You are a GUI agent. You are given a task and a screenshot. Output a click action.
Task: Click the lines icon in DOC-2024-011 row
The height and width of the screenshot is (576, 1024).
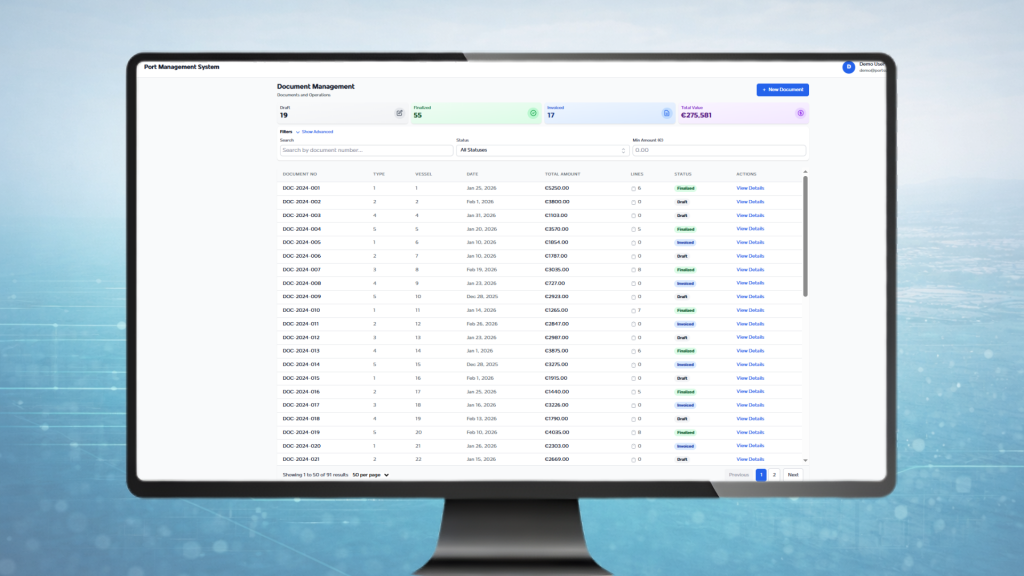tap(633, 325)
